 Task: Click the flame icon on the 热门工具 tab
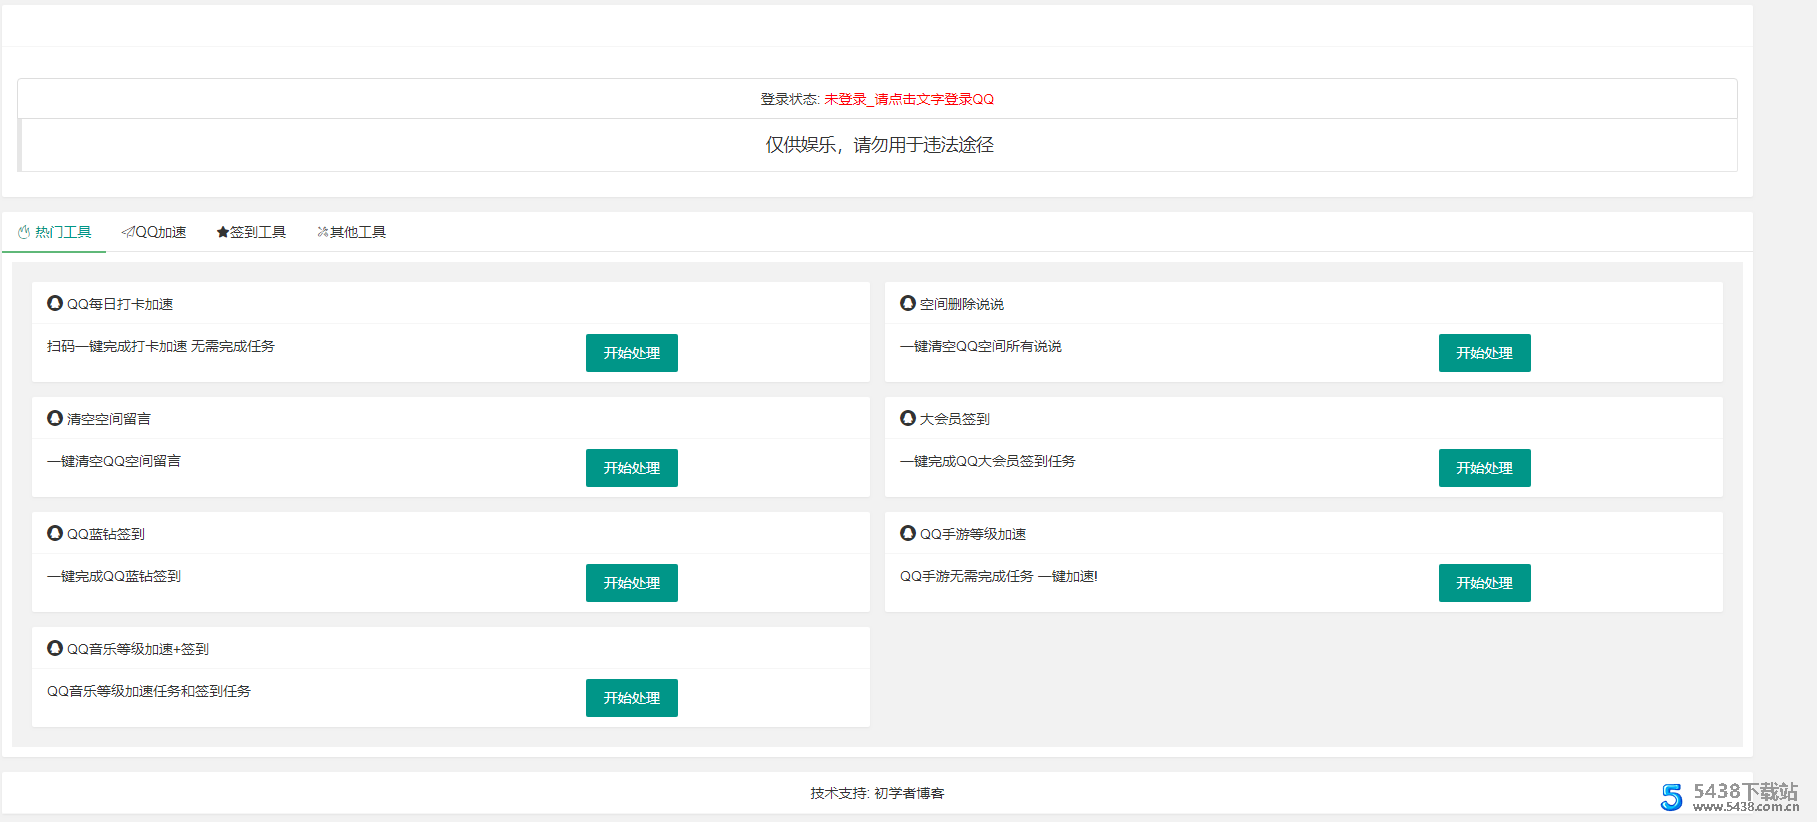pyautogui.click(x=24, y=232)
